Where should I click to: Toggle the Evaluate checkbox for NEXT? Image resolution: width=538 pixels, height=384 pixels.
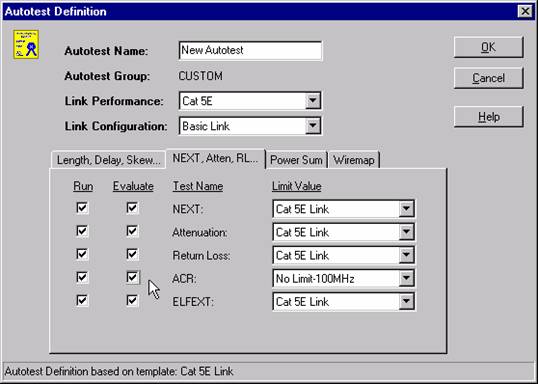point(132,208)
